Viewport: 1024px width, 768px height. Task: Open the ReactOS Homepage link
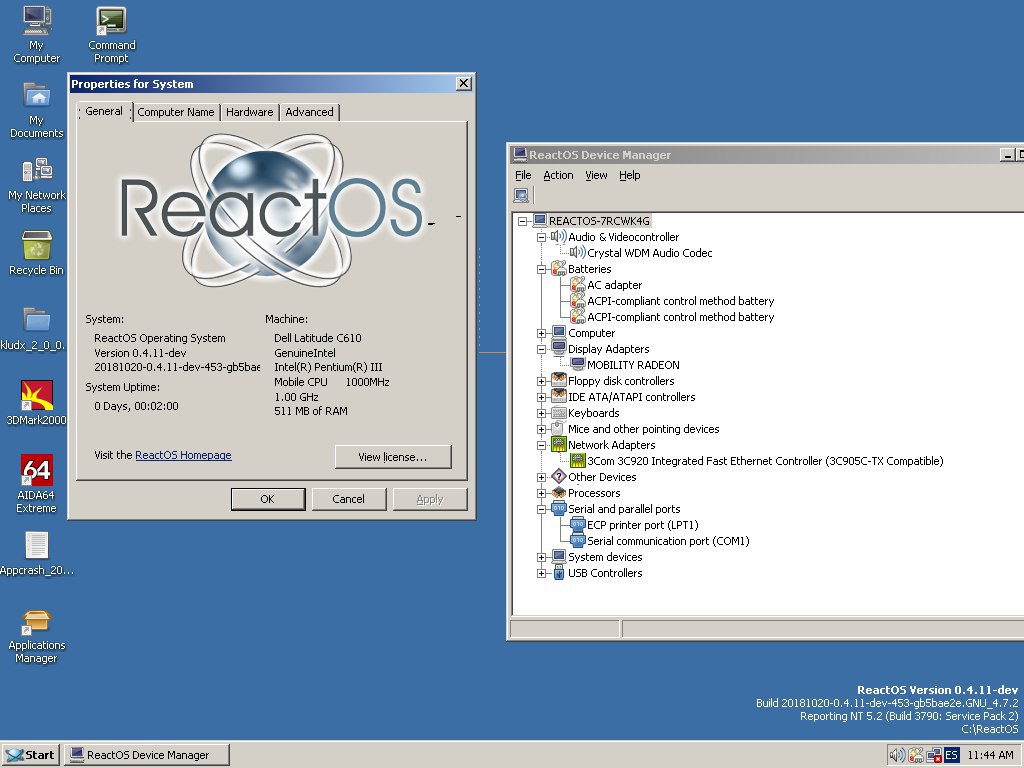183,455
